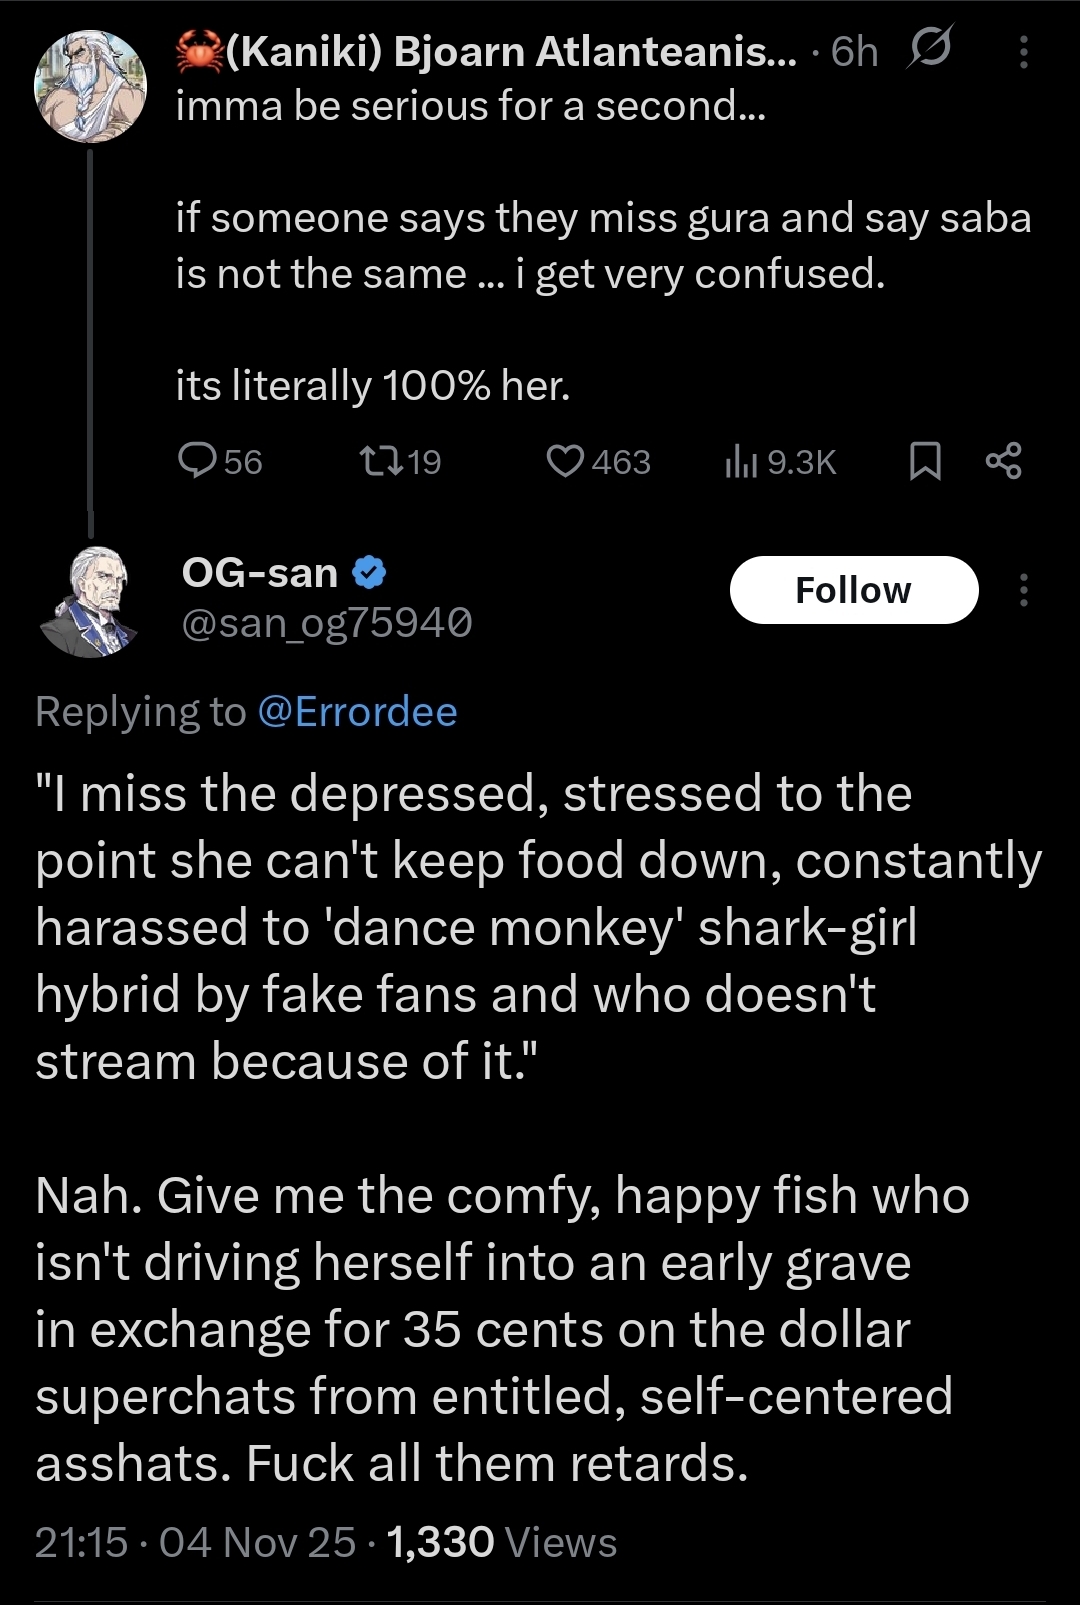Open the (Kaniki) Bjoarn Atlanteanis name
Viewport: 1080px width, 1605px height.
(x=510, y=52)
